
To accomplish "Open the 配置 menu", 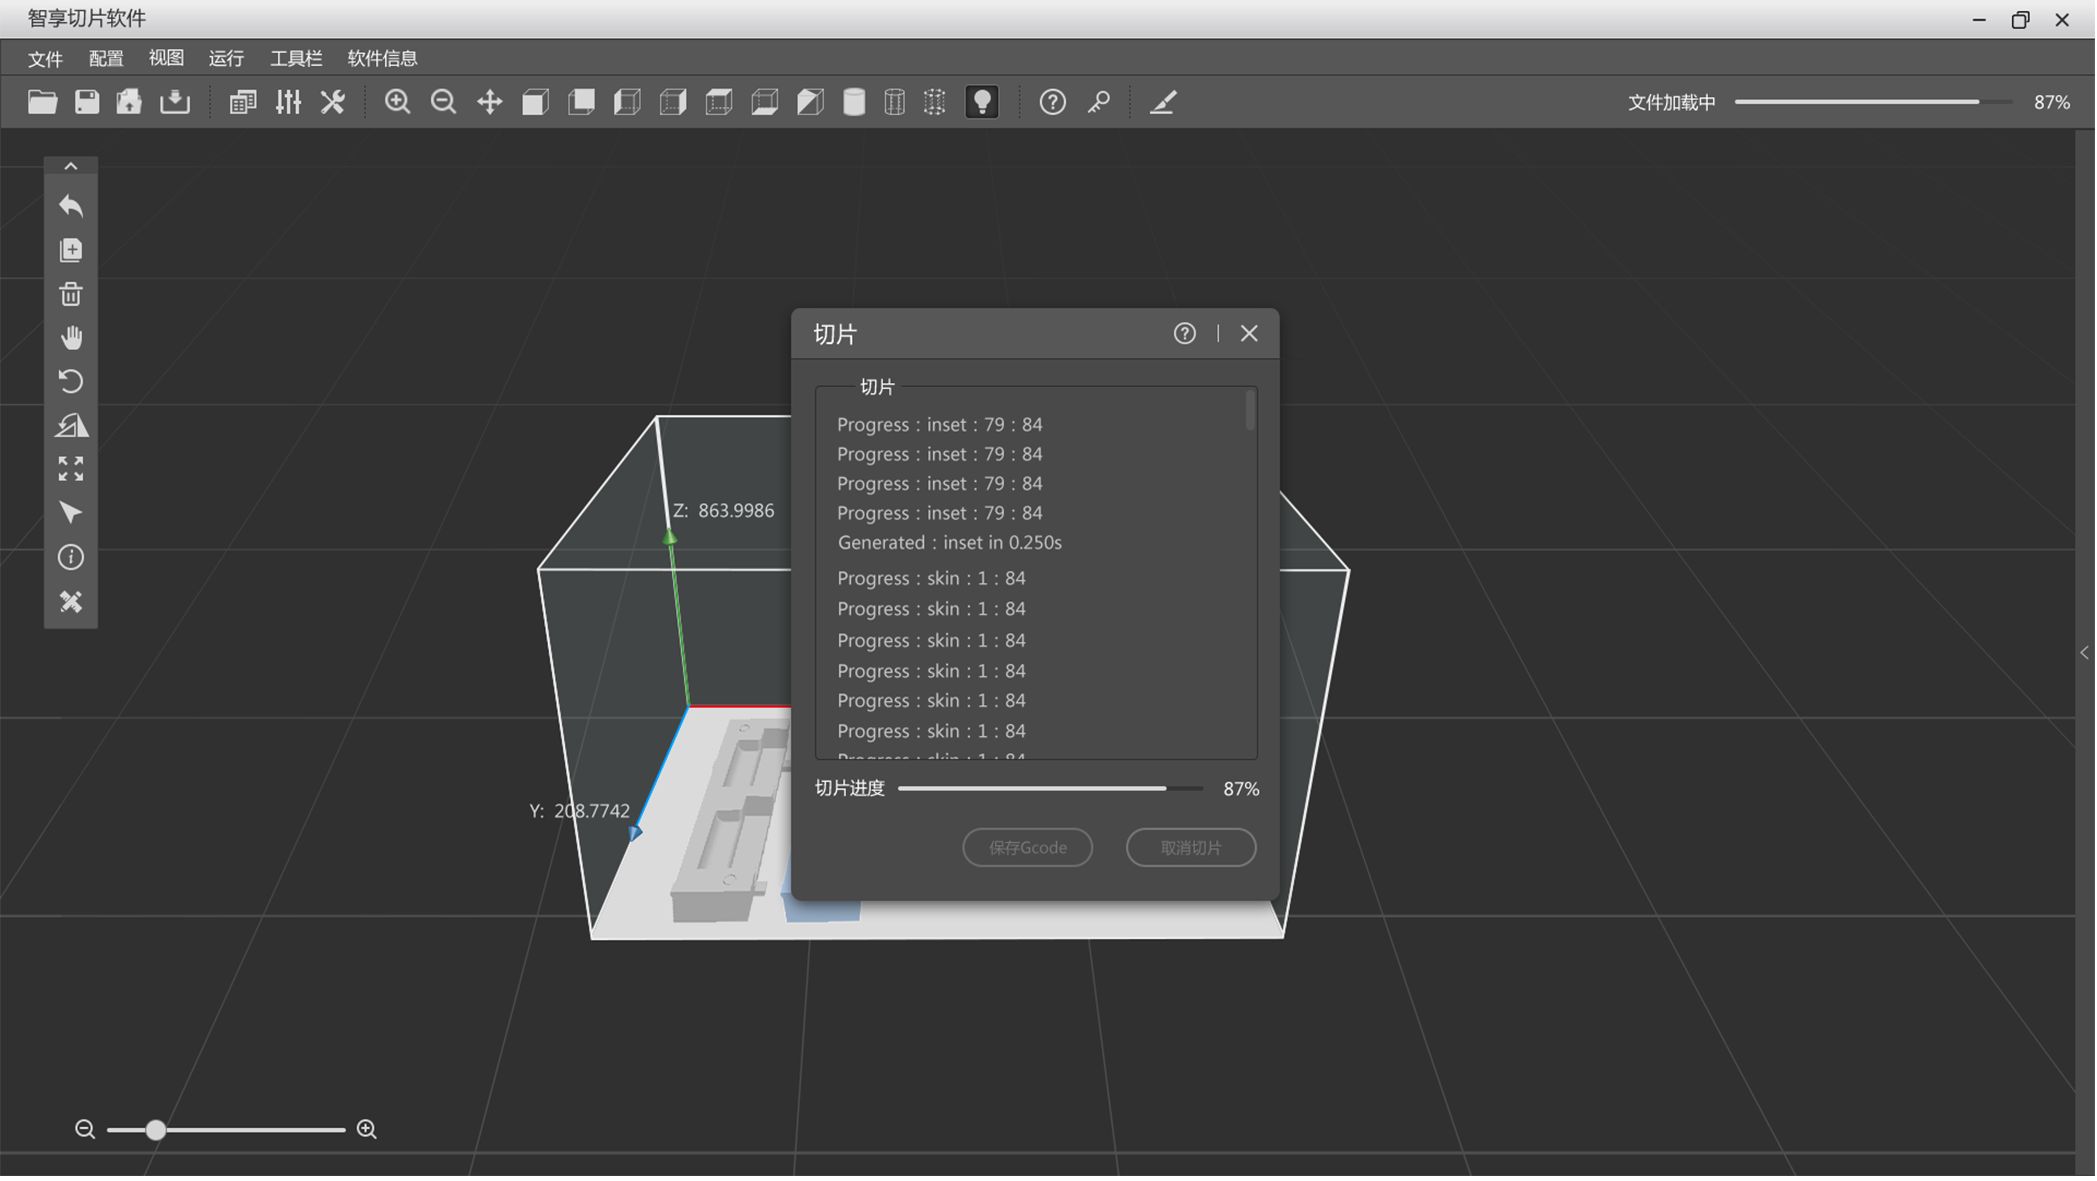I will 106,58.
